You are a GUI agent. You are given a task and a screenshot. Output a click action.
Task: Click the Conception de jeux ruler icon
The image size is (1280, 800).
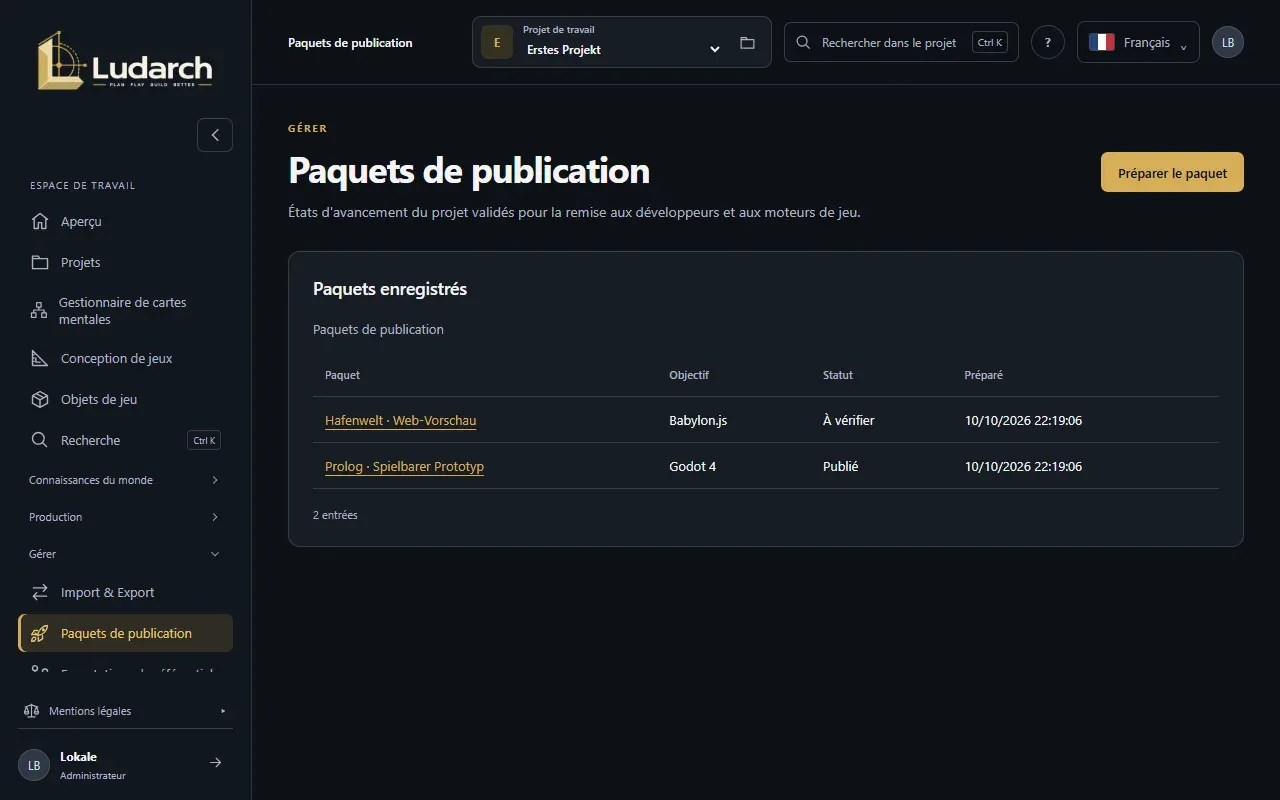(40, 358)
